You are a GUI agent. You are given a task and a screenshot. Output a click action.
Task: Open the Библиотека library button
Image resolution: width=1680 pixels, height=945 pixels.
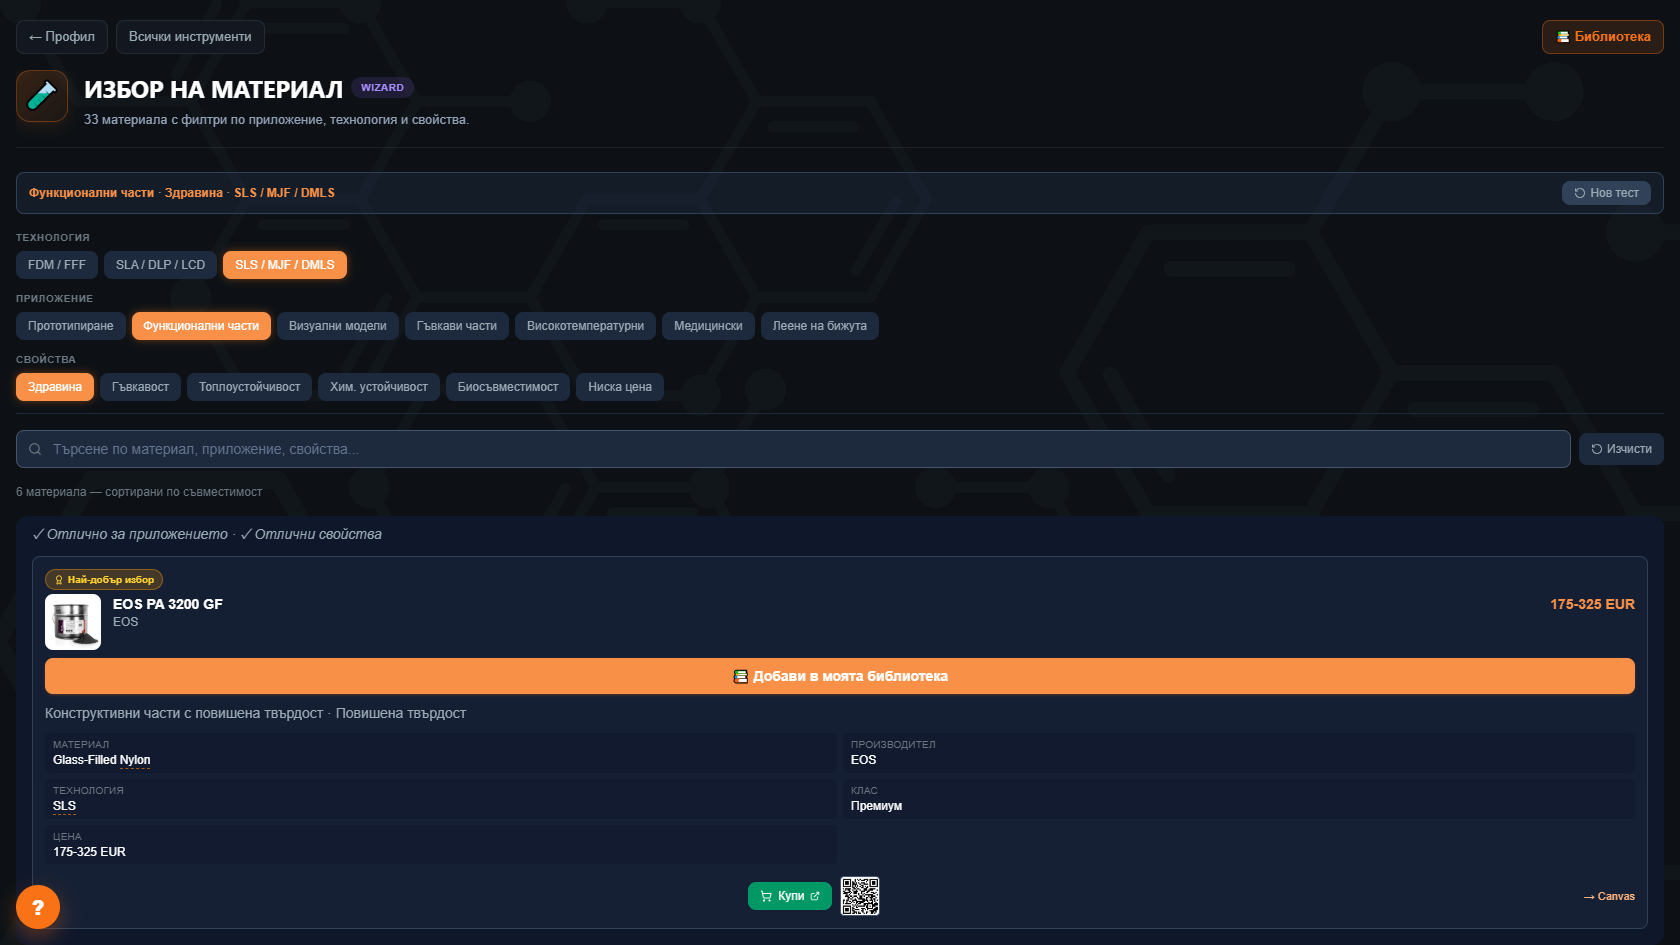[x=1603, y=37]
